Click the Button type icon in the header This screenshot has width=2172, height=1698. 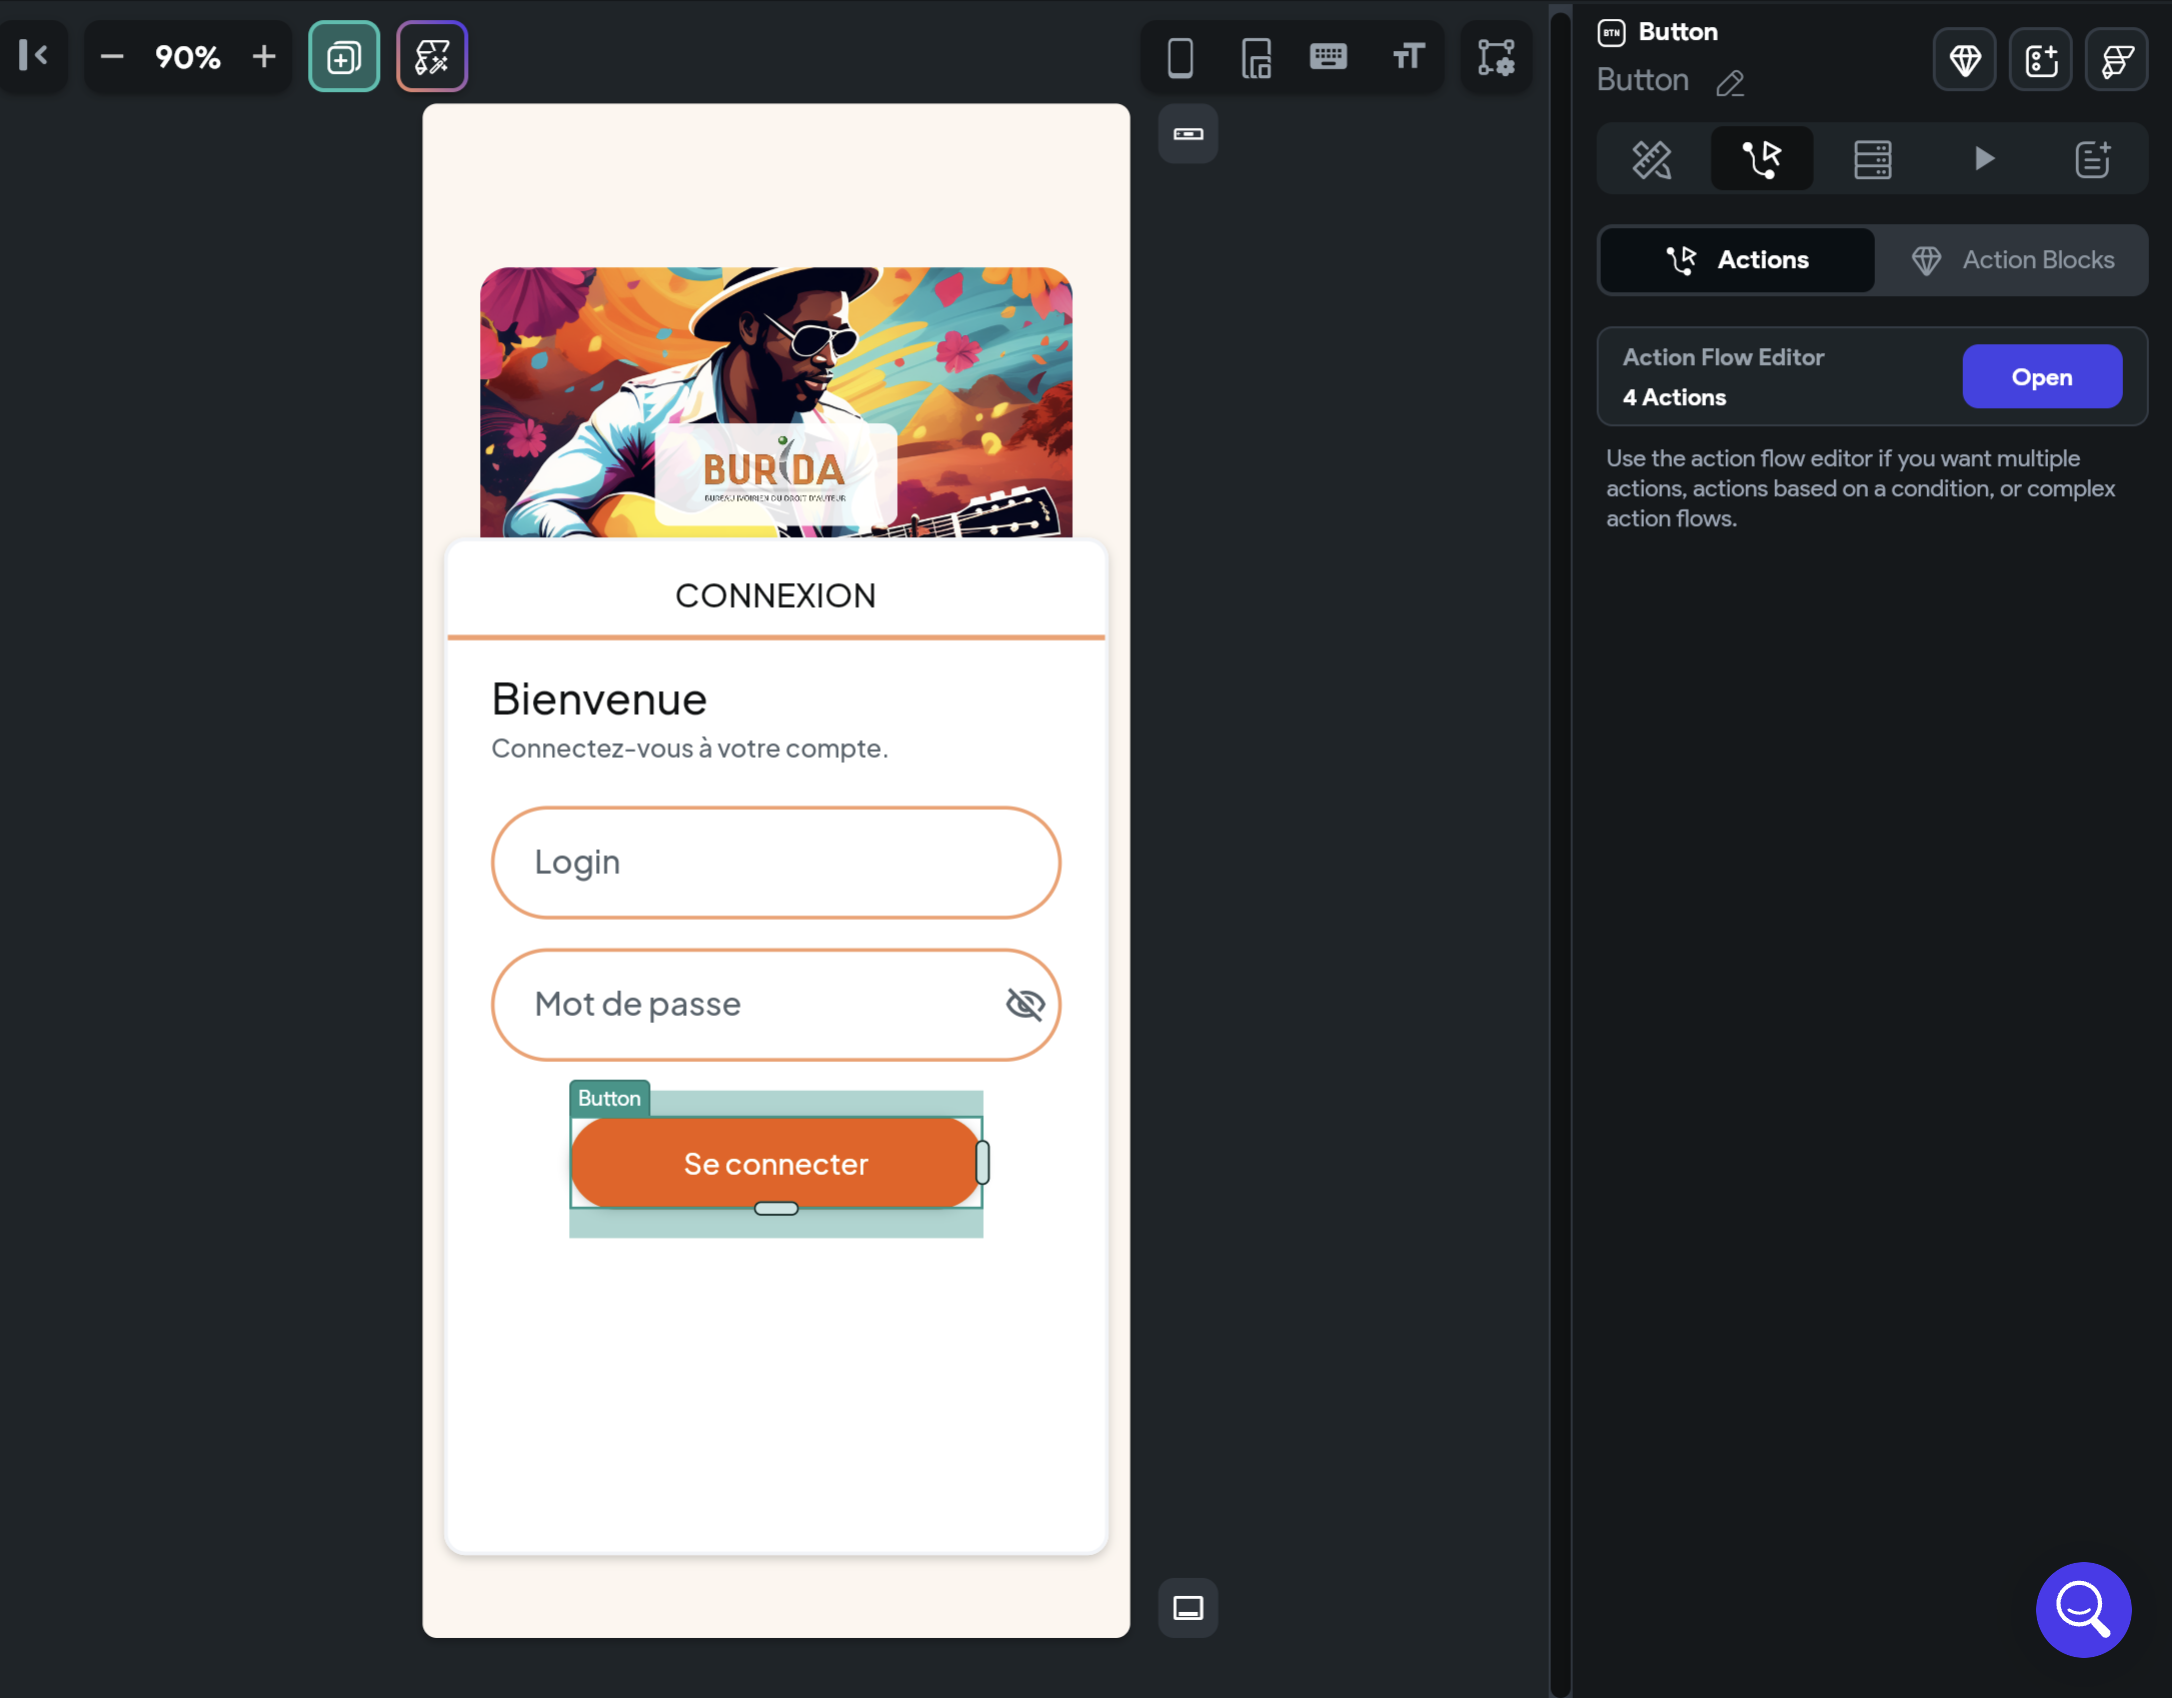[1611, 33]
